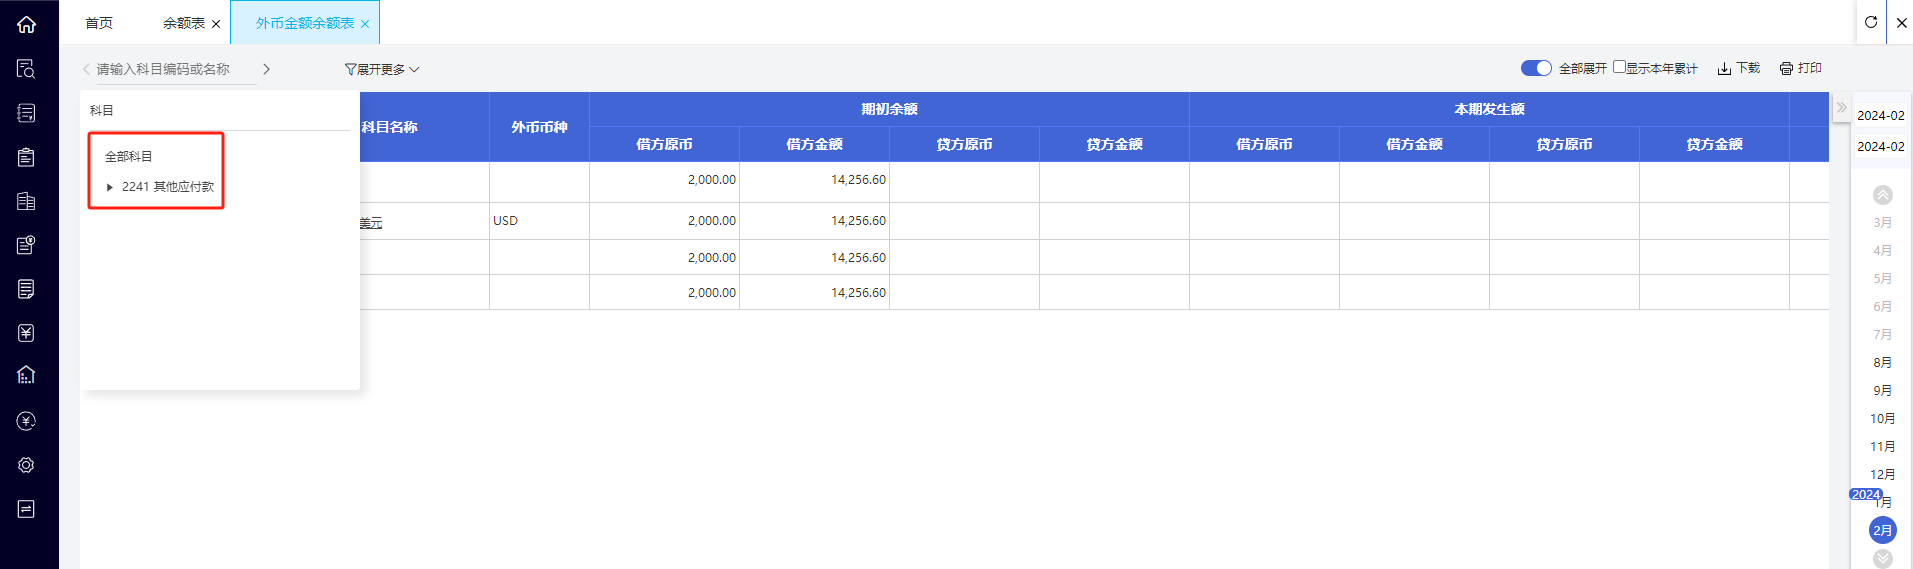Open the checklist document sidebar icon
Viewport: 1913px width, 569px height.
pyautogui.click(x=27, y=113)
